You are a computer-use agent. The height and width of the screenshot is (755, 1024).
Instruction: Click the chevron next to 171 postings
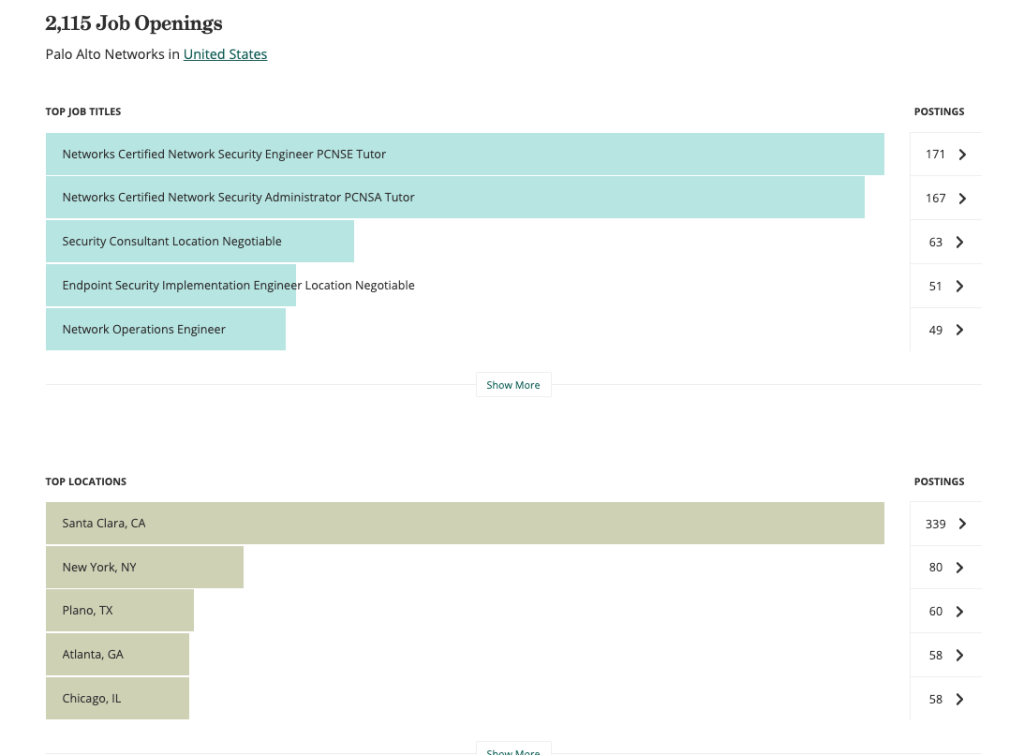[962, 155]
